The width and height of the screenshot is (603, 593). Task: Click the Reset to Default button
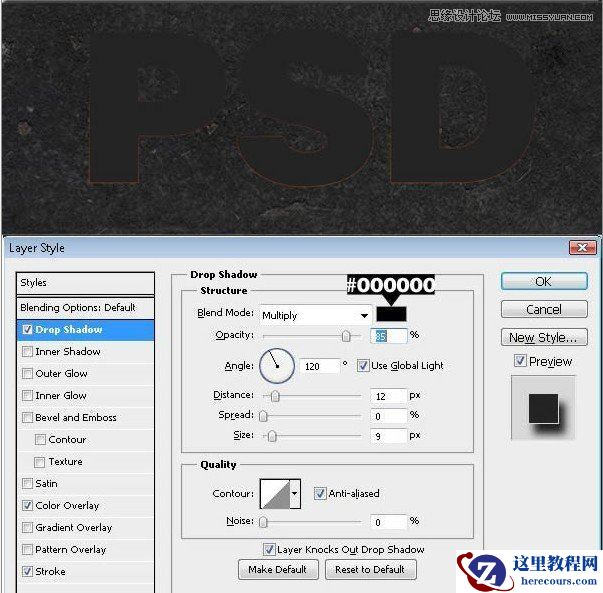coord(370,570)
